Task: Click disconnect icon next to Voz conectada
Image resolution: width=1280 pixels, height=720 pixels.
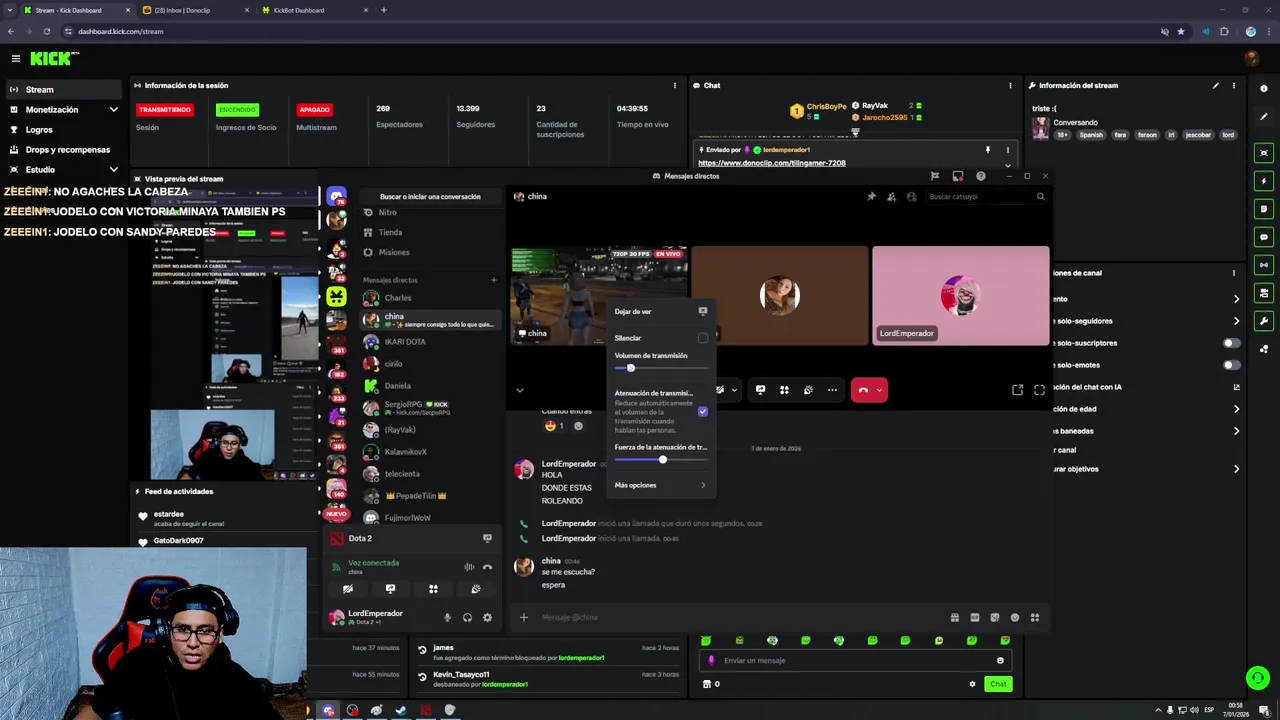Action: point(487,567)
